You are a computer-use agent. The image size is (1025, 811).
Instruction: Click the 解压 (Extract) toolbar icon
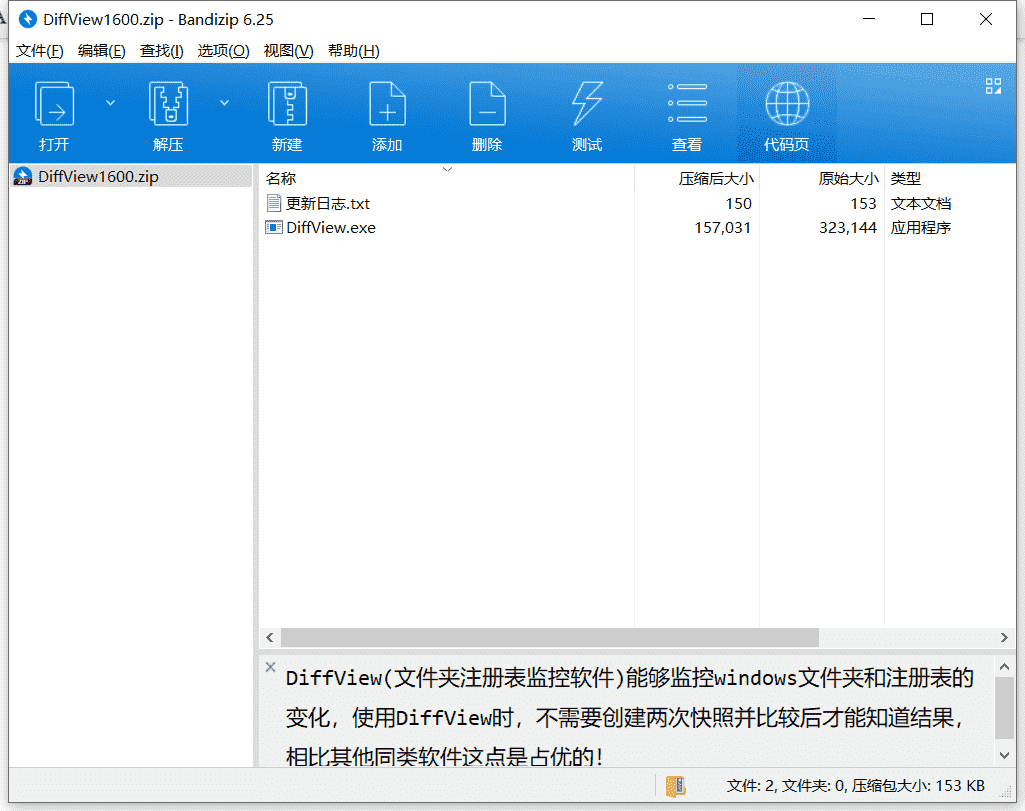pos(169,103)
